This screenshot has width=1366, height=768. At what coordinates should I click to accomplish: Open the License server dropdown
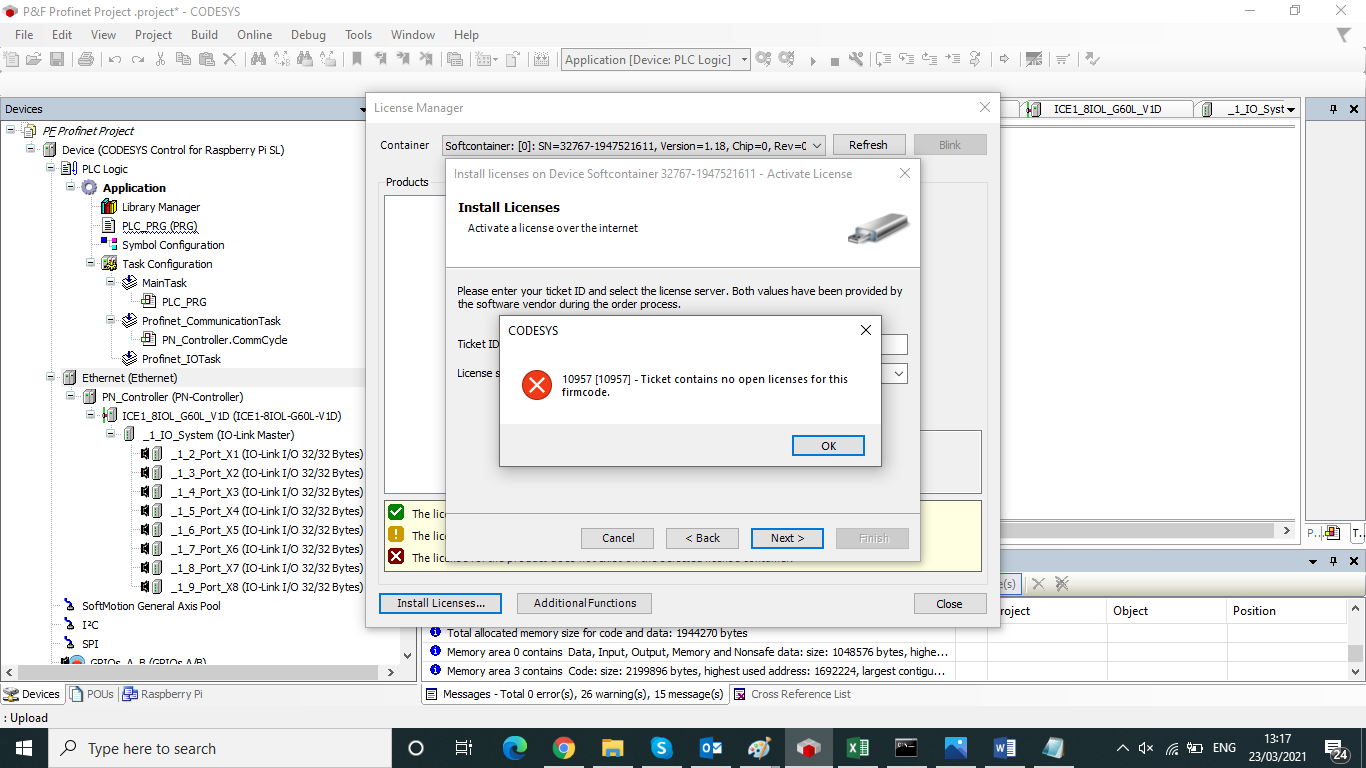coord(895,373)
